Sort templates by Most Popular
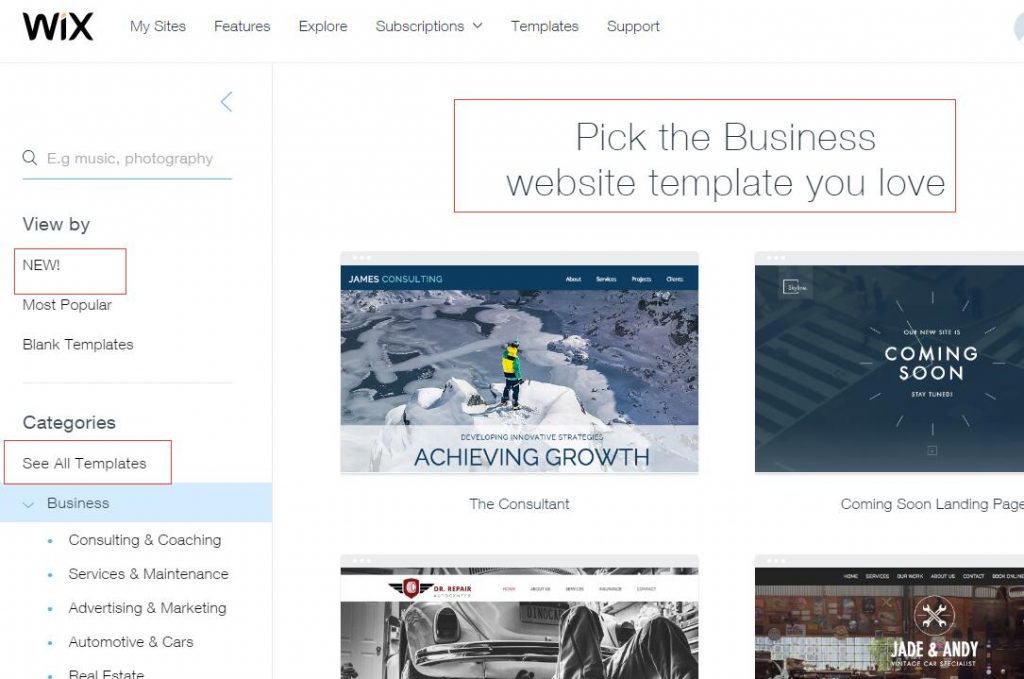Screen dimensions: 1024x679 pos(67,305)
